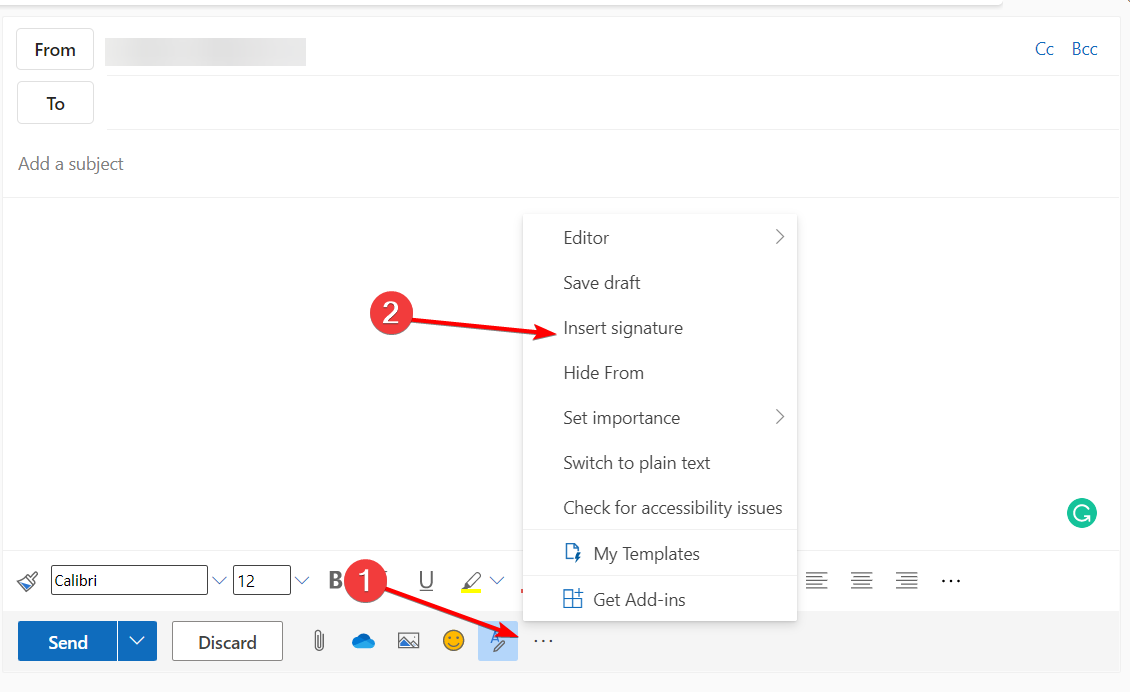
Task: Apply yellow highlight color
Action: [471, 581]
